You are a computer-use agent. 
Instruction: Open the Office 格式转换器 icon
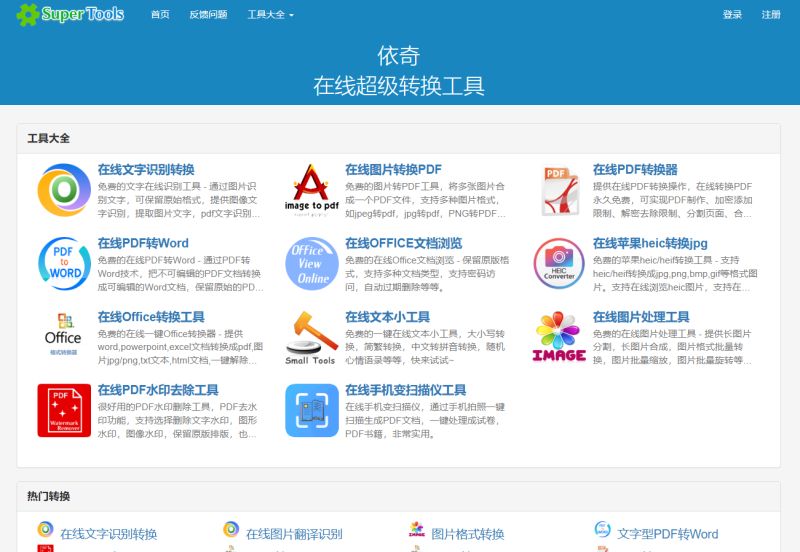(63, 334)
